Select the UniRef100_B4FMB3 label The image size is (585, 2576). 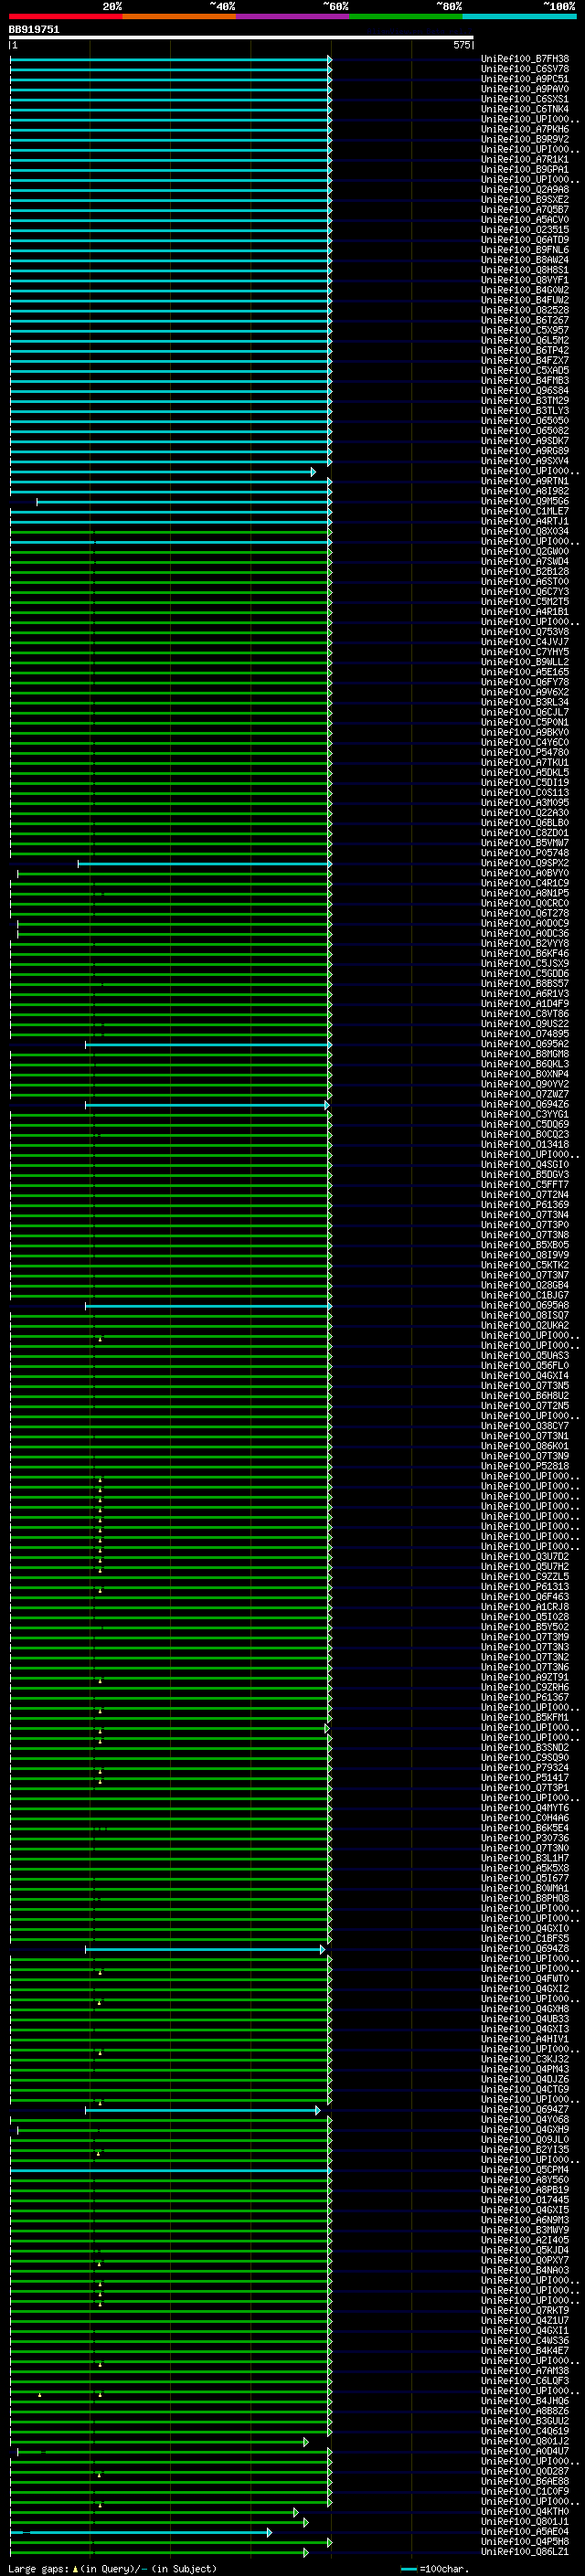coord(525,381)
